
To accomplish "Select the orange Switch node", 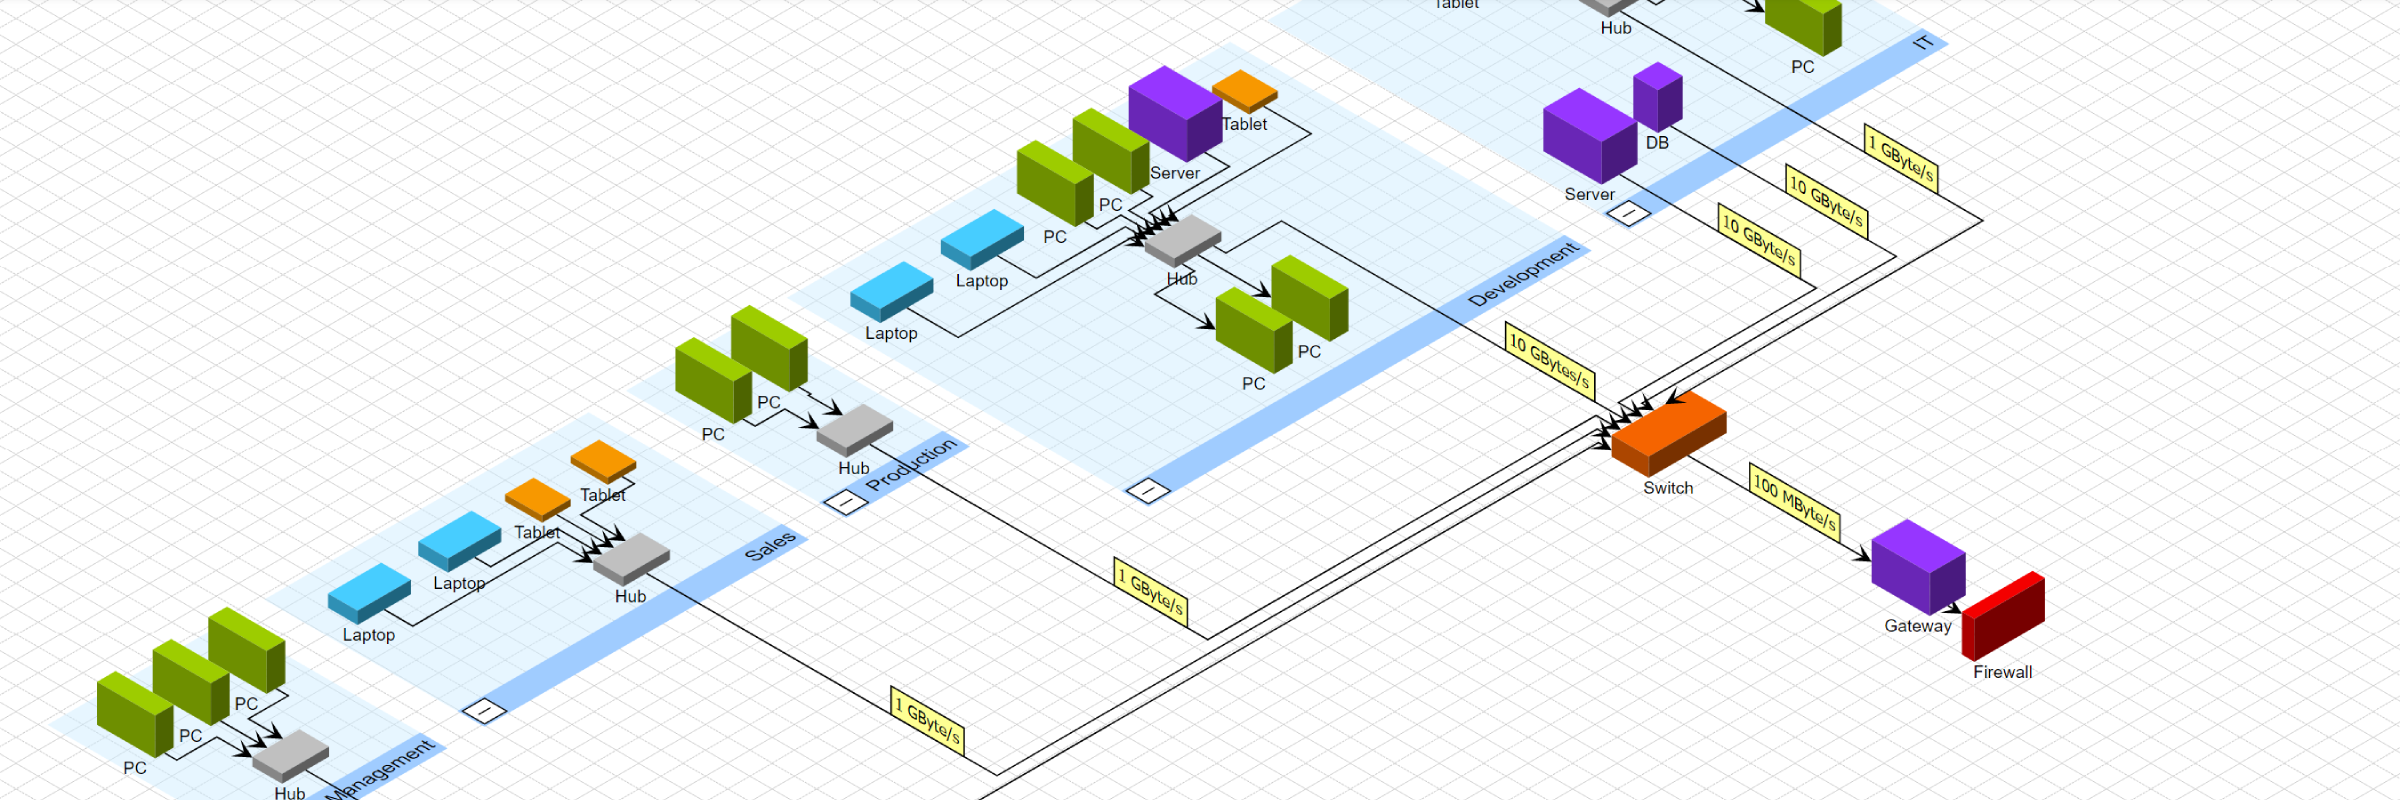I will coord(1668,433).
